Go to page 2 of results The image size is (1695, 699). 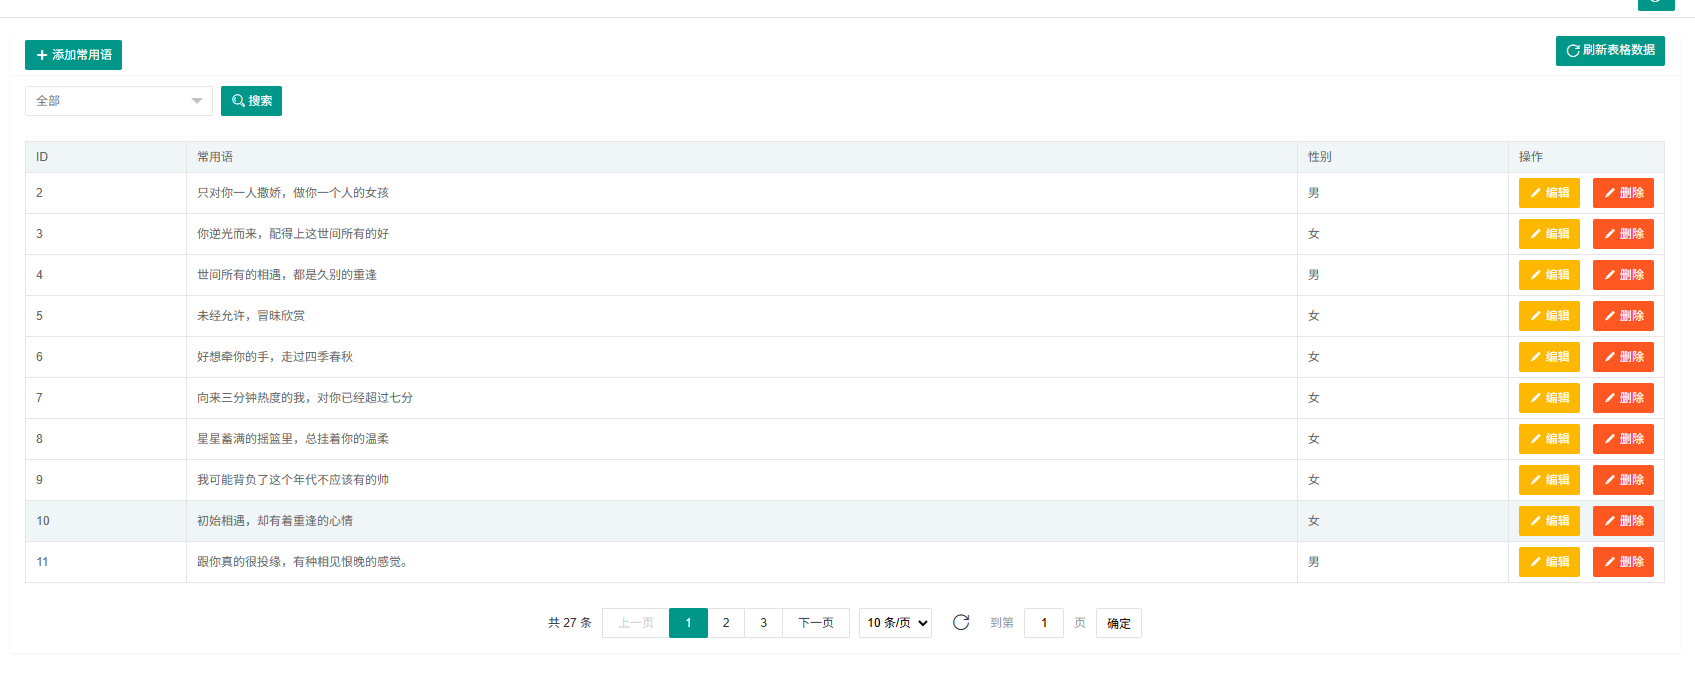point(726,623)
